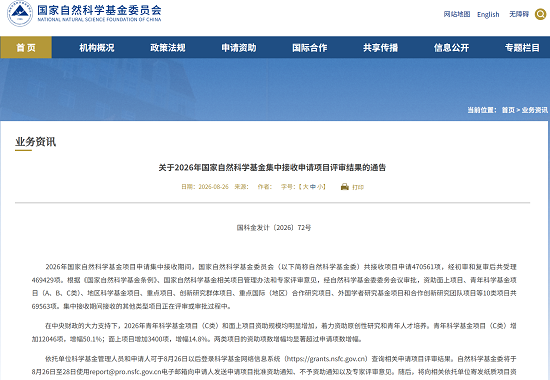Viewport: 550px width, 380px height.
Task: Open 专题栏目 menu
Action: (522, 47)
